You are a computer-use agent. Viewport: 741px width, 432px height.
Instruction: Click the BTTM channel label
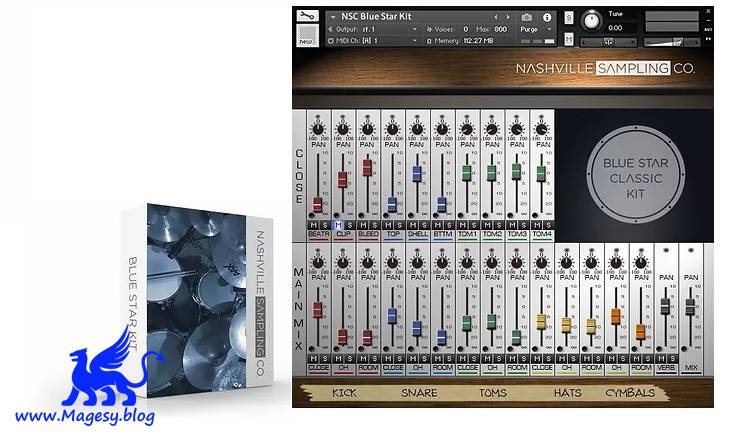[x=443, y=234]
